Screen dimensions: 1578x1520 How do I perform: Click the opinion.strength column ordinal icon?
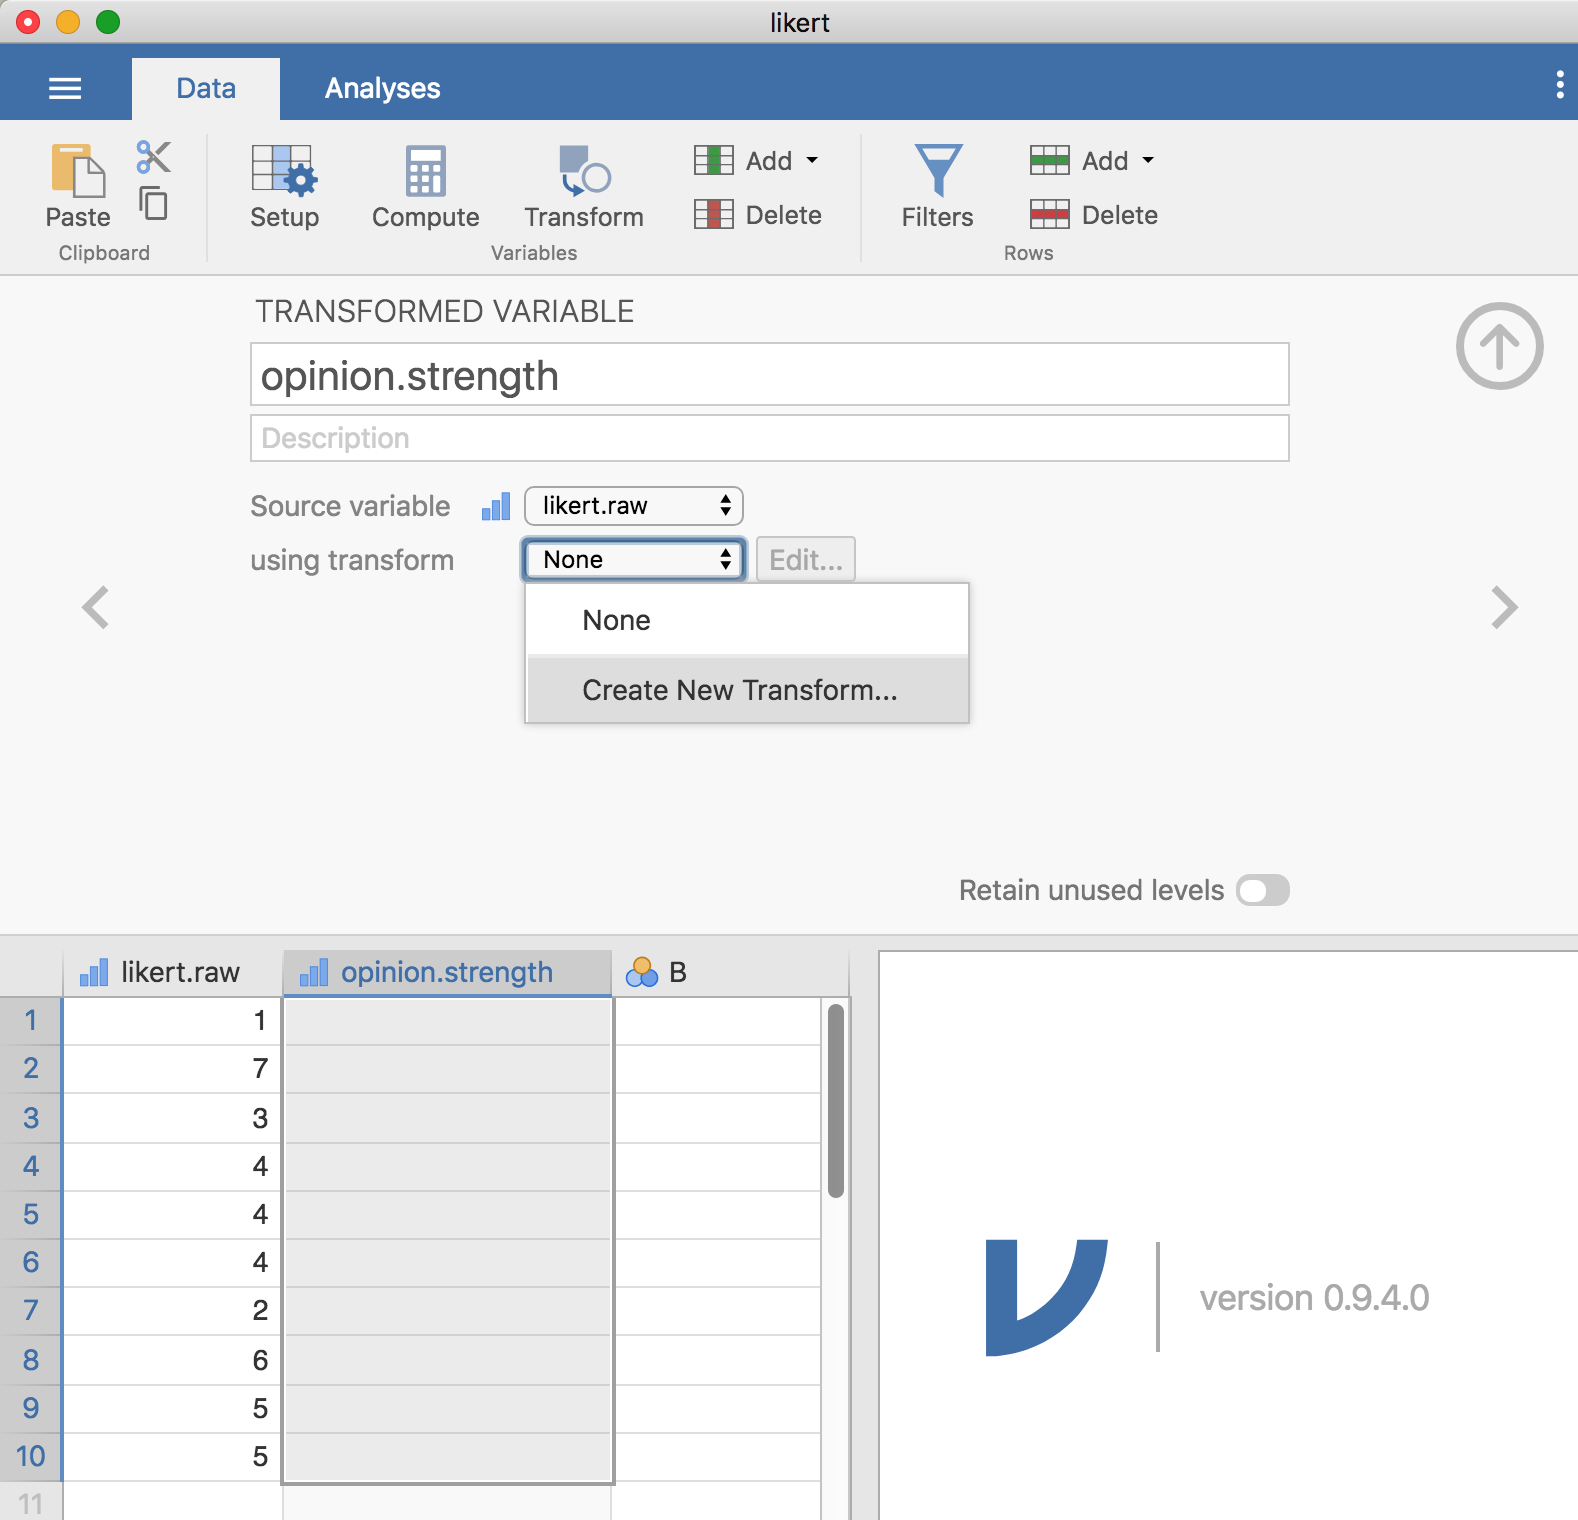pyautogui.click(x=314, y=972)
